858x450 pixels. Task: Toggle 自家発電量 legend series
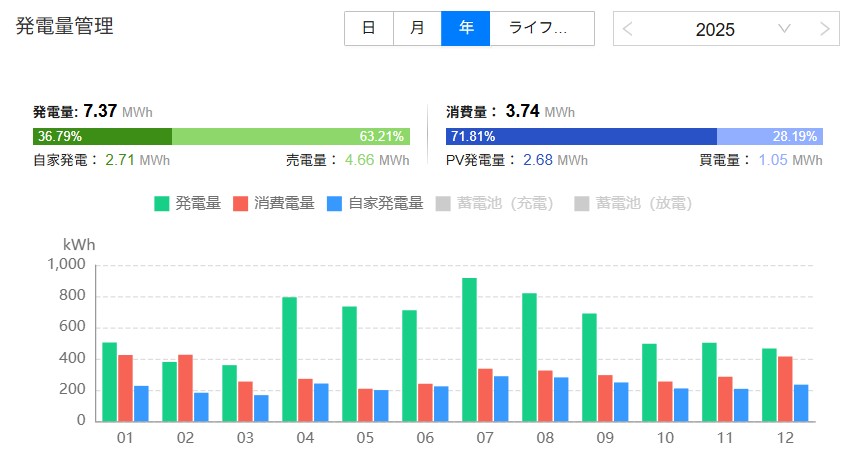click(375, 203)
